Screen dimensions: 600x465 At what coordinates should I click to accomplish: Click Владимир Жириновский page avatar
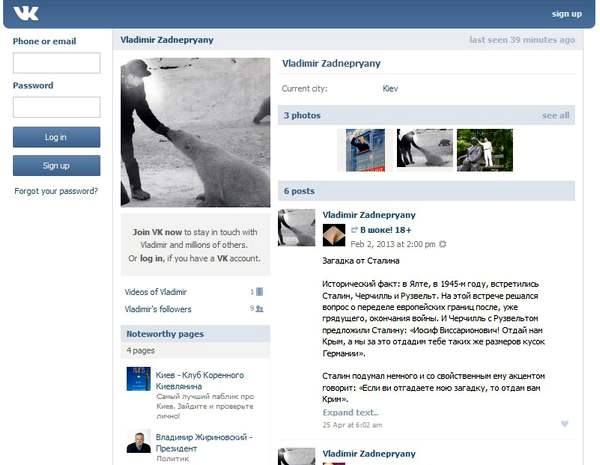coord(138,442)
